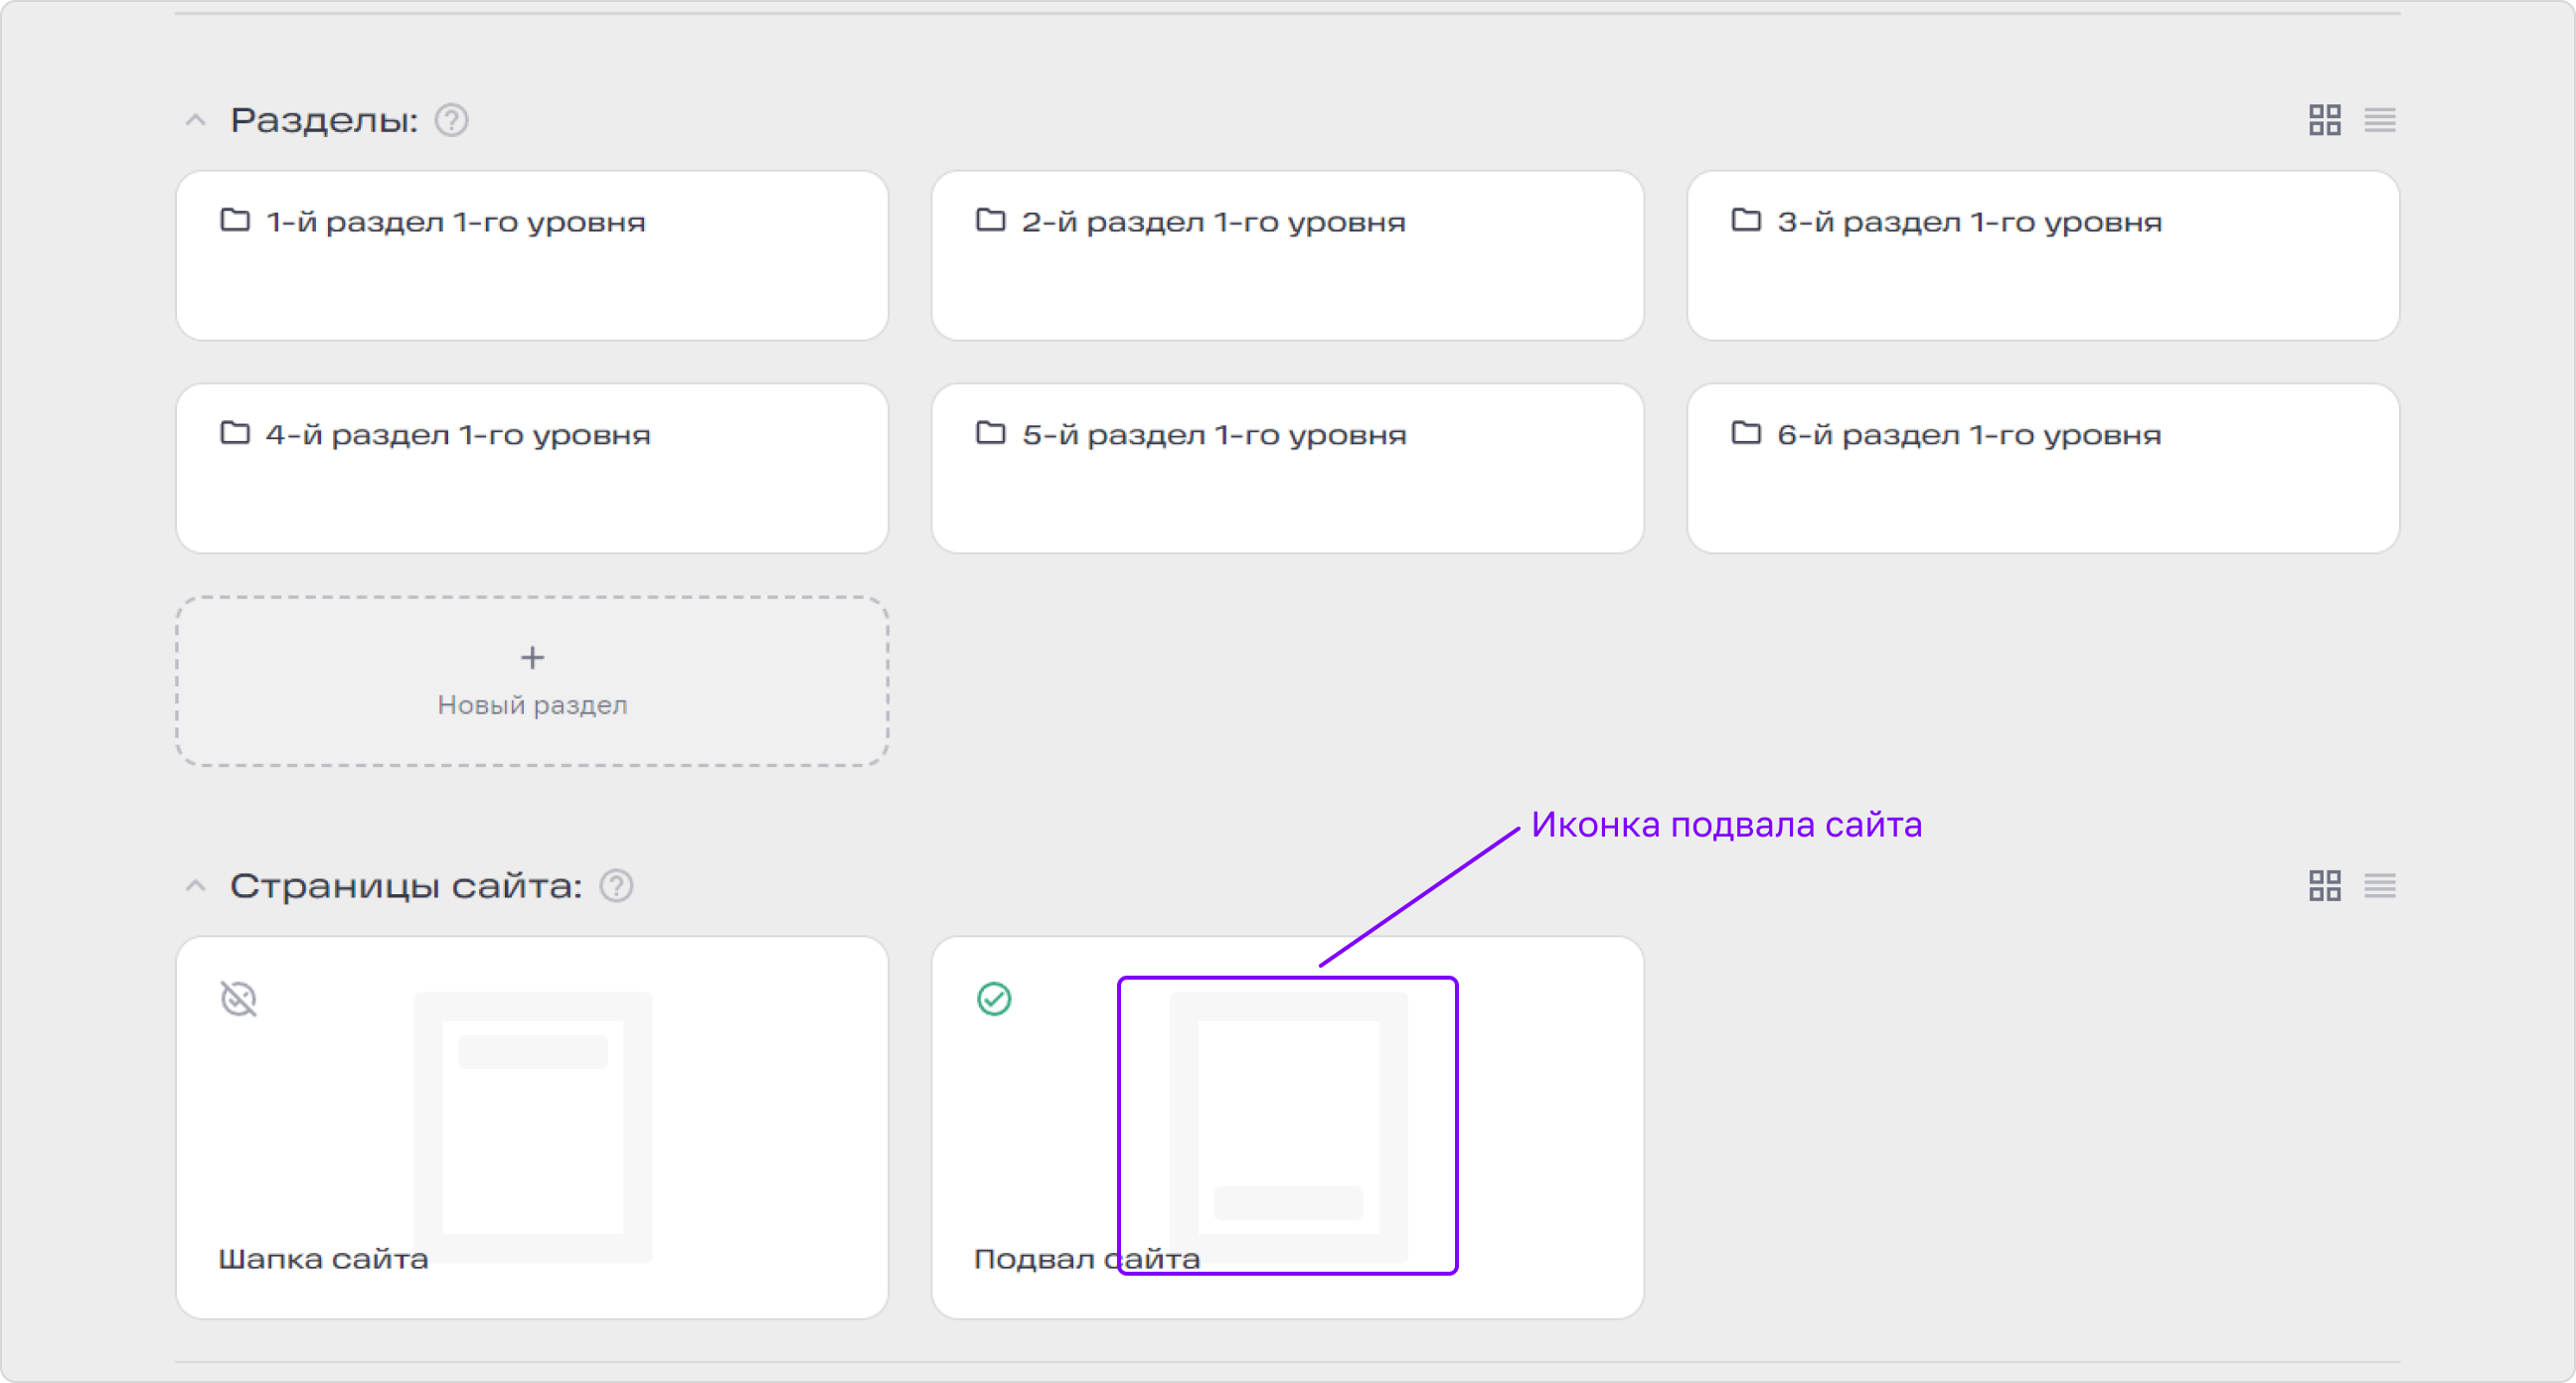Click folder icon of 6-й раздел
This screenshot has height=1383, width=2576.
pyautogui.click(x=1745, y=433)
